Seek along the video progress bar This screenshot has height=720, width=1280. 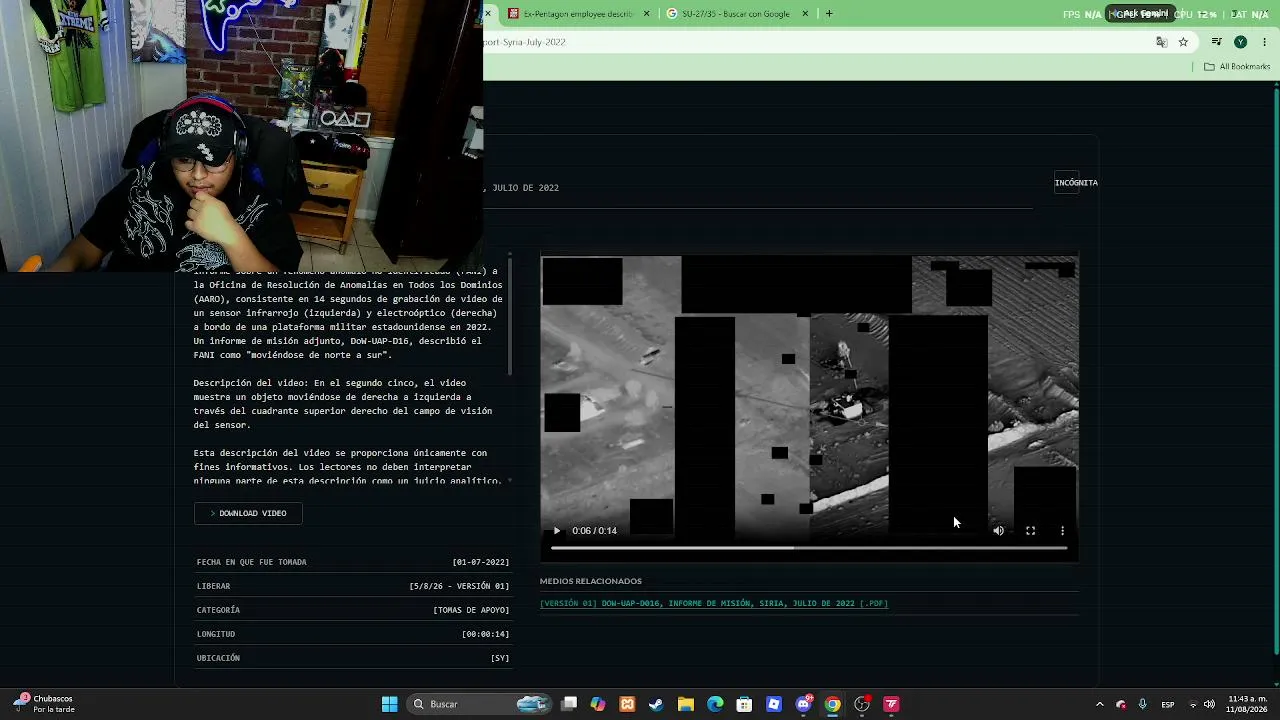(809, 548)
